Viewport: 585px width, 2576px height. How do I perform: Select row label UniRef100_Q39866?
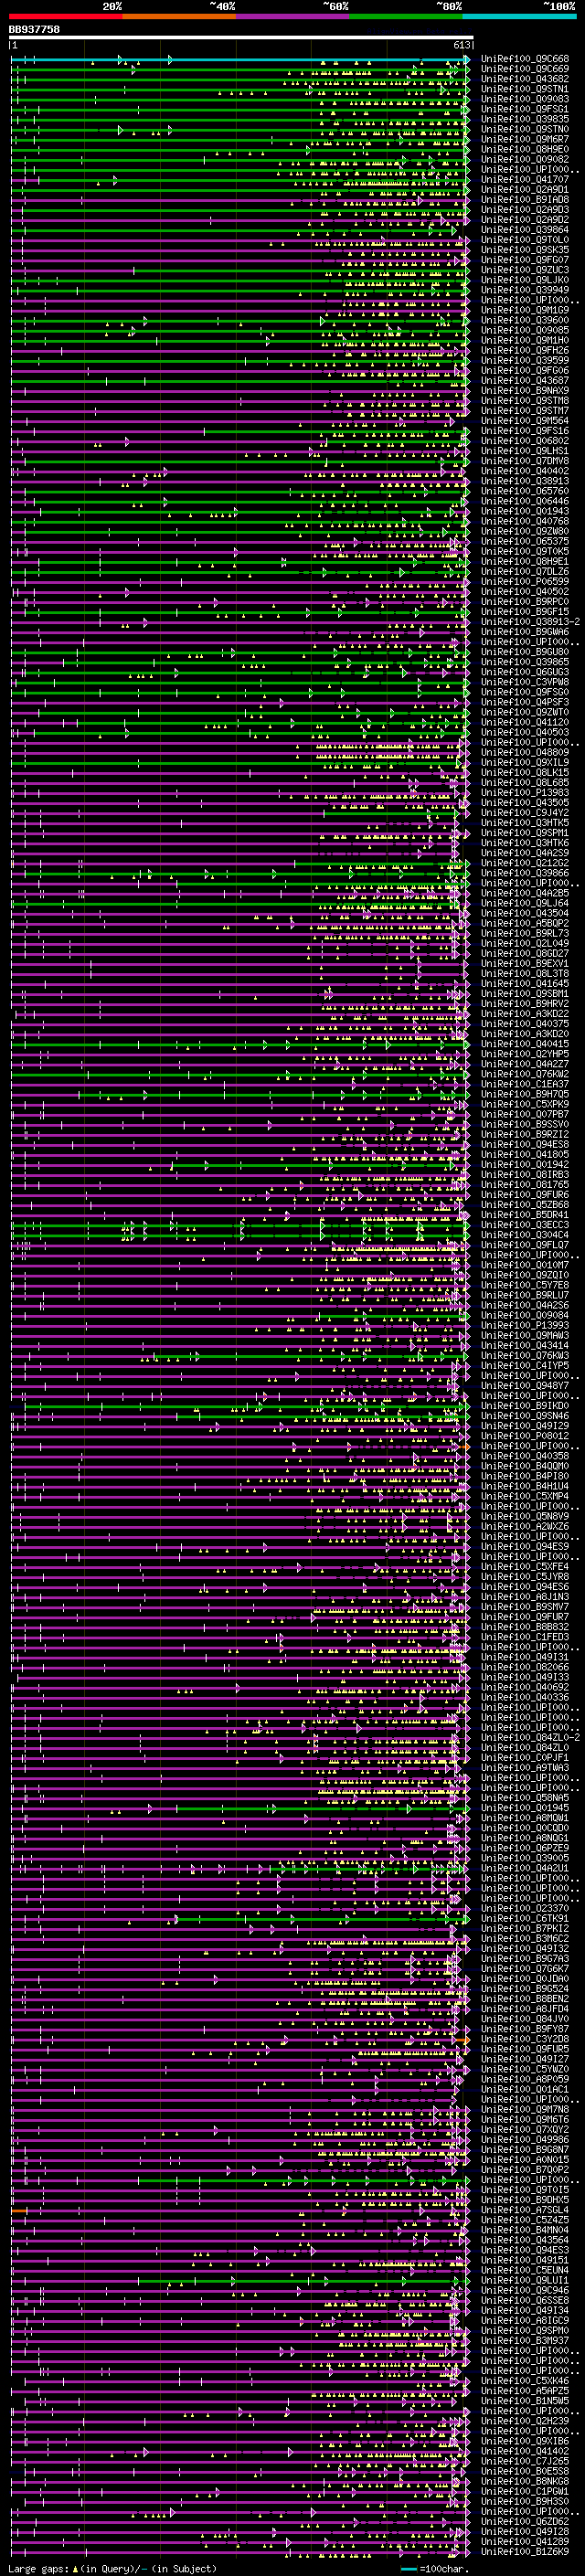[525, 873]
